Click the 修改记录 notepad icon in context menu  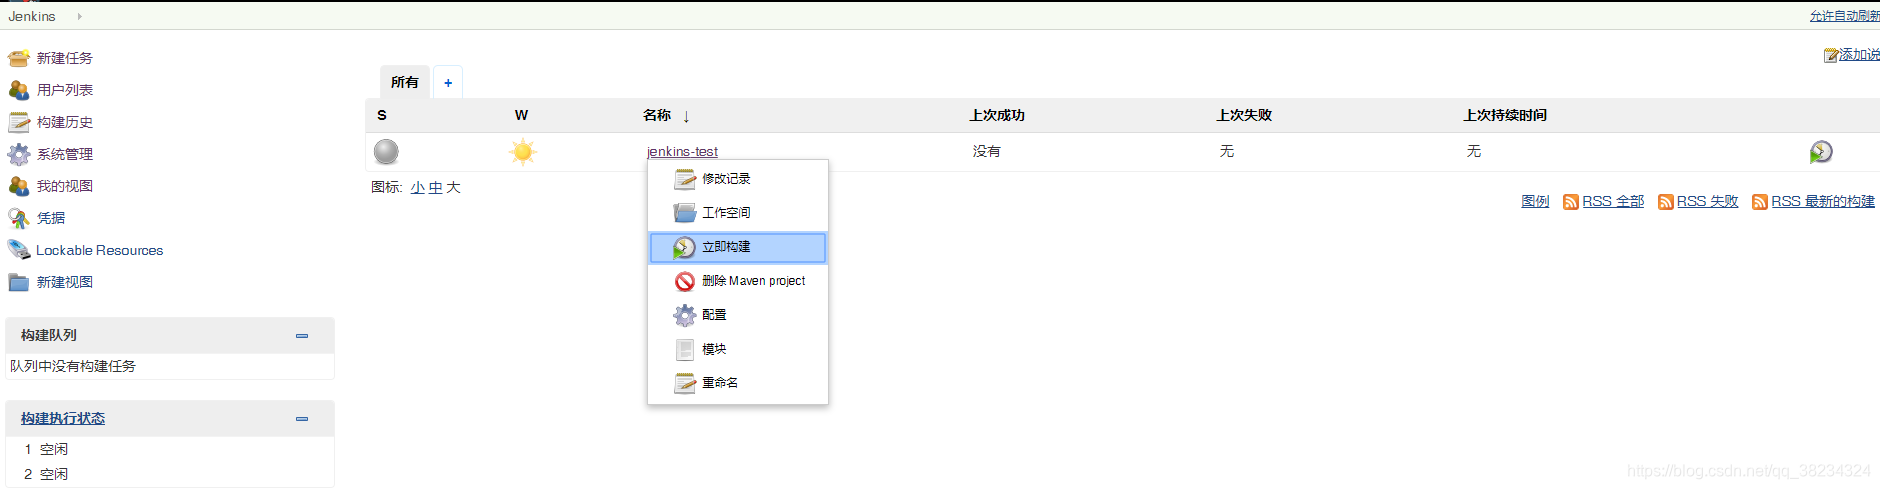click(685, 179)
